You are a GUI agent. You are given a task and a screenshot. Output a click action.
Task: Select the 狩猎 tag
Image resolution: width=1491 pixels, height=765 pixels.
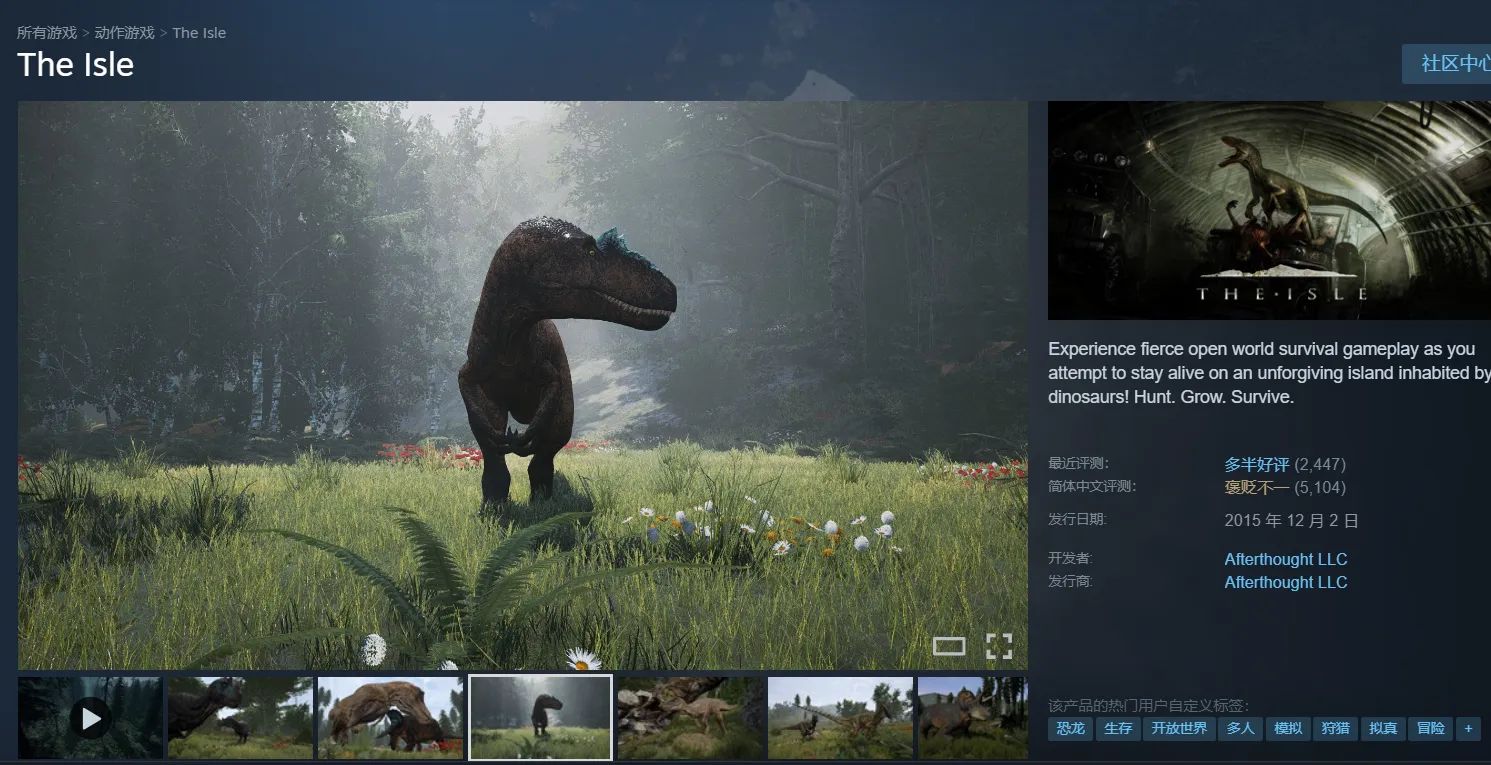[x=1336, y=729]
